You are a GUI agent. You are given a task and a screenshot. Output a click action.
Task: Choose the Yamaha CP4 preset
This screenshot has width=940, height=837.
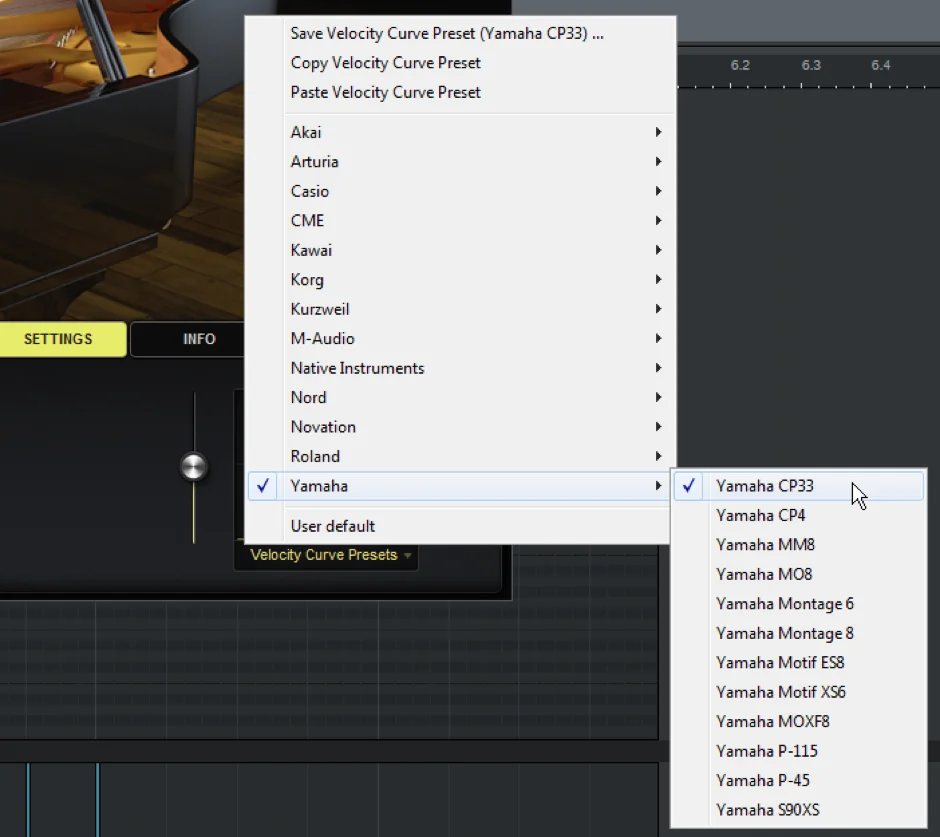(x=799, y=515)
